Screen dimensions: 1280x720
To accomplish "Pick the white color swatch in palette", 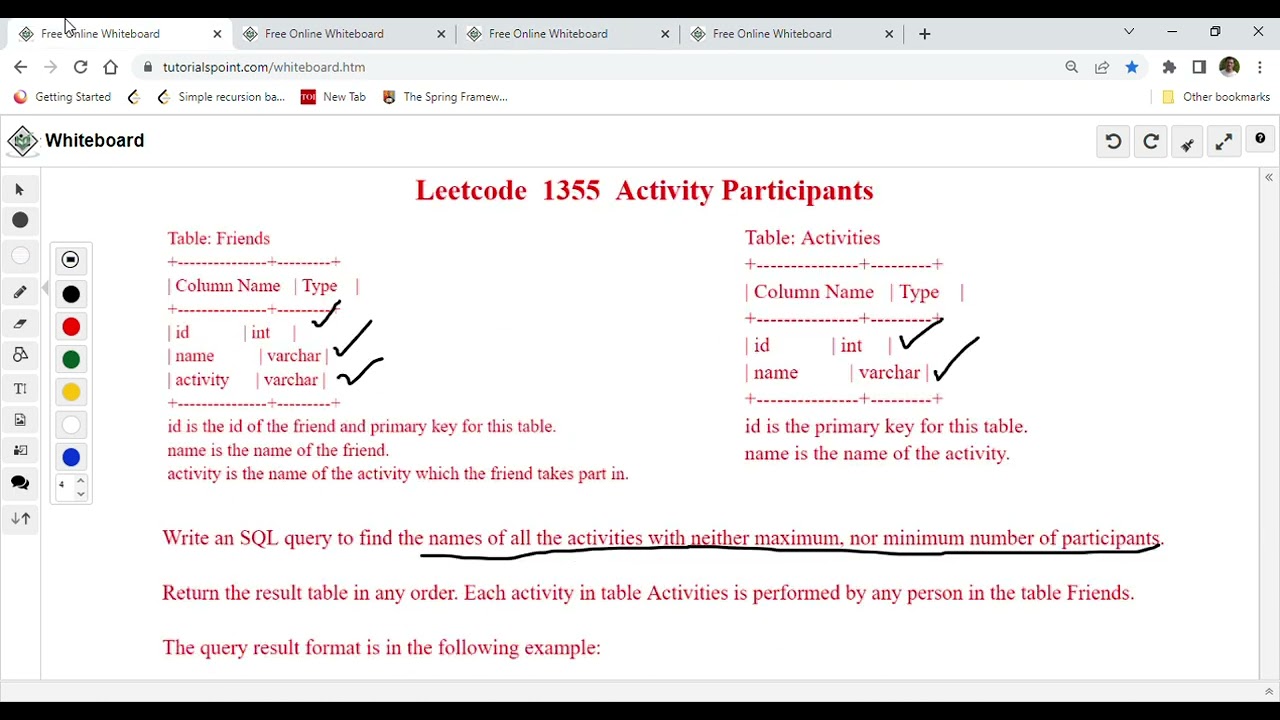I will (x=71, y=425).
